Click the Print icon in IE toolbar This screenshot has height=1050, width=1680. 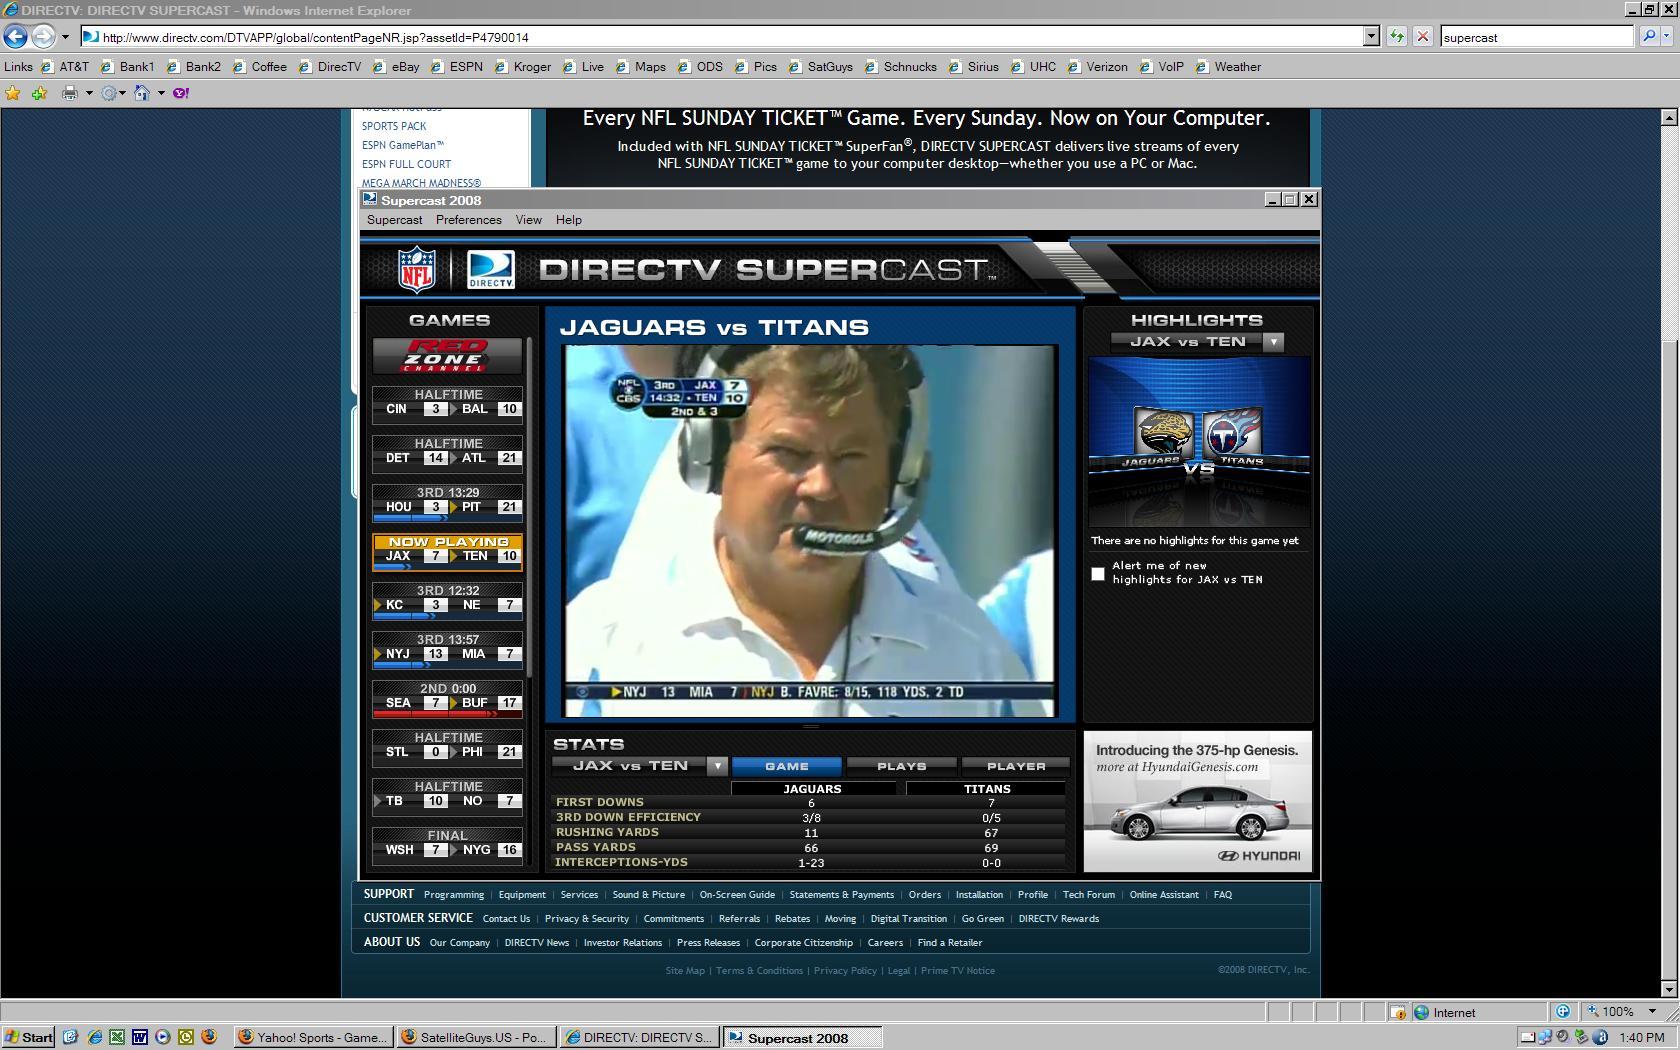coord(69,93)
